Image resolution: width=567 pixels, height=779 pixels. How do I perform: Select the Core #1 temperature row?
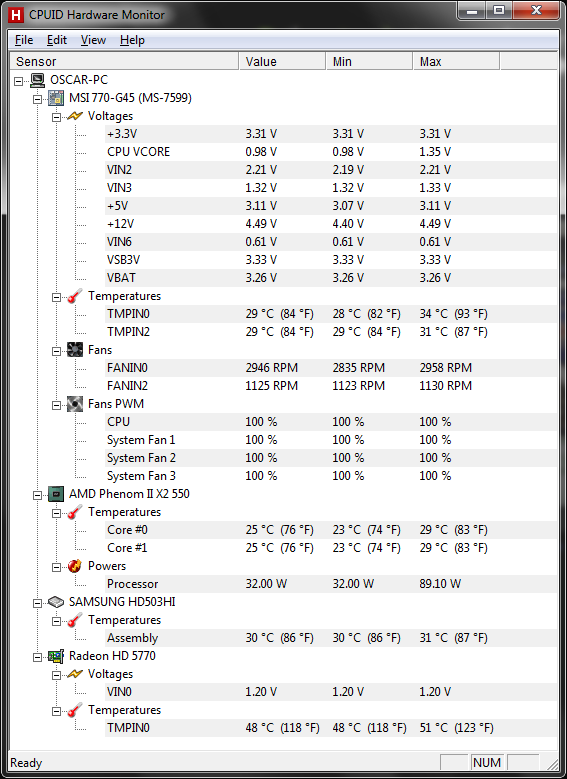(x=331, y=548)
